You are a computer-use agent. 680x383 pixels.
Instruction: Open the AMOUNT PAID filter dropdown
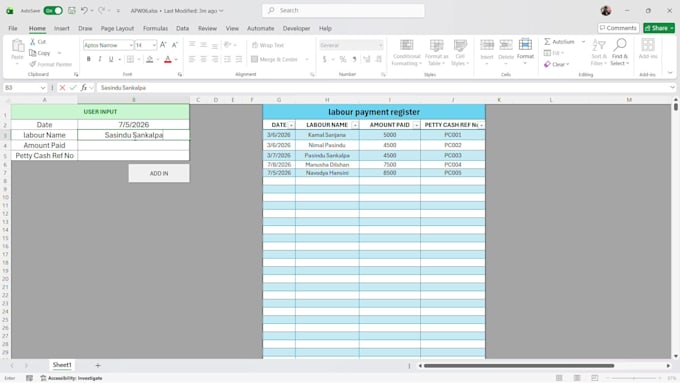[416, 125]
